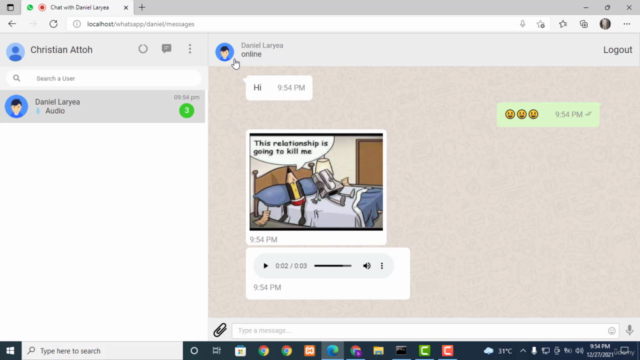Open a new browser tab
The image size is (640, 360).
coord(142,7)
